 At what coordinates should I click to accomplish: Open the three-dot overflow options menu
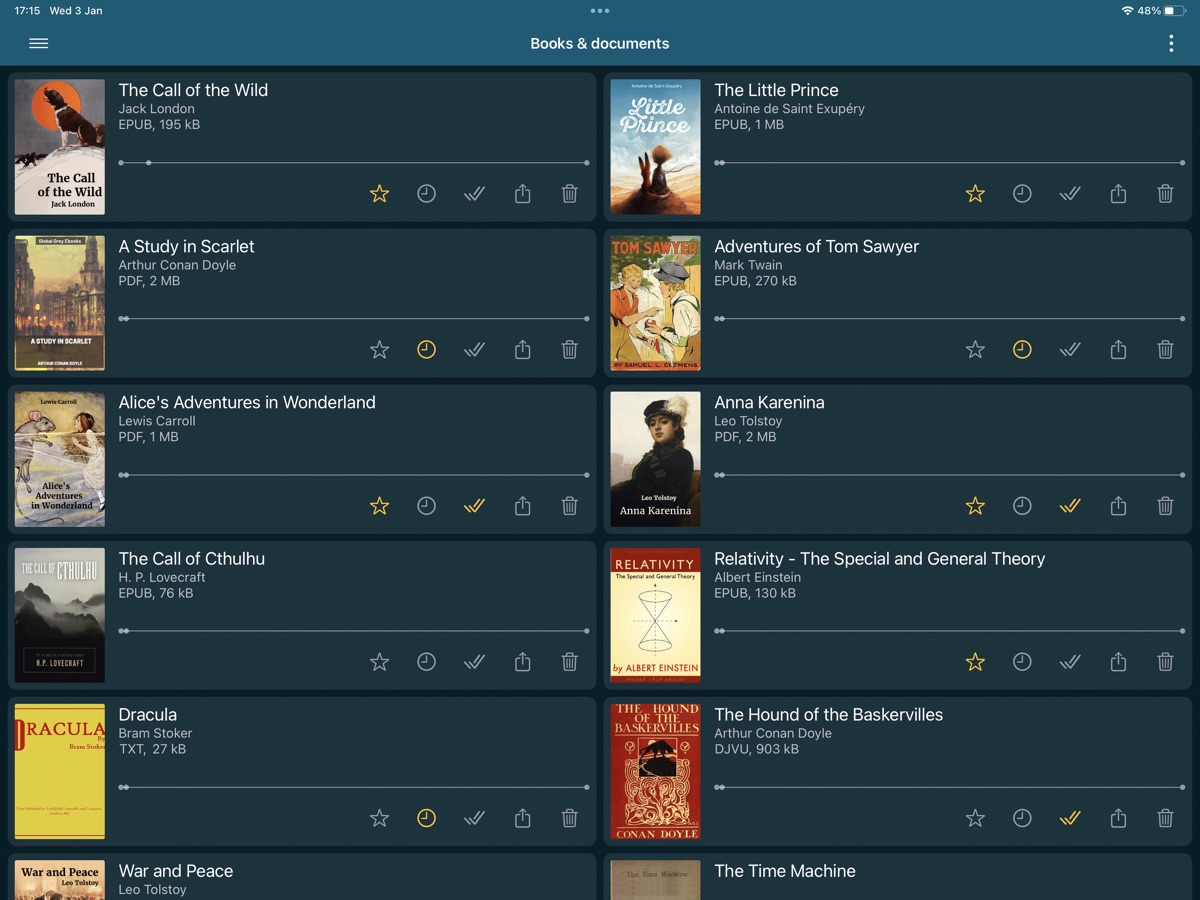[x=1171, y=43]
